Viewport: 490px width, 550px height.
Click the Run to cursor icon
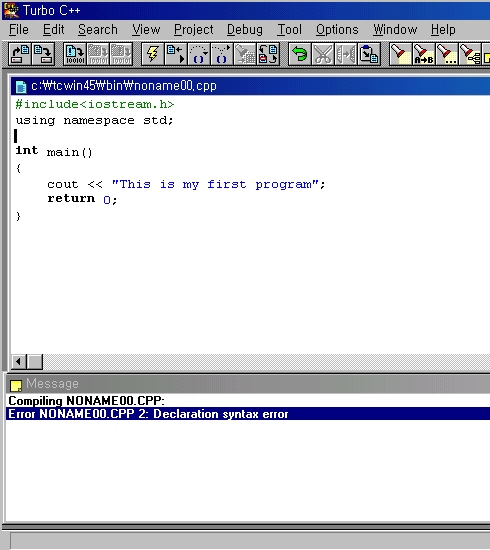click(175, 55)
